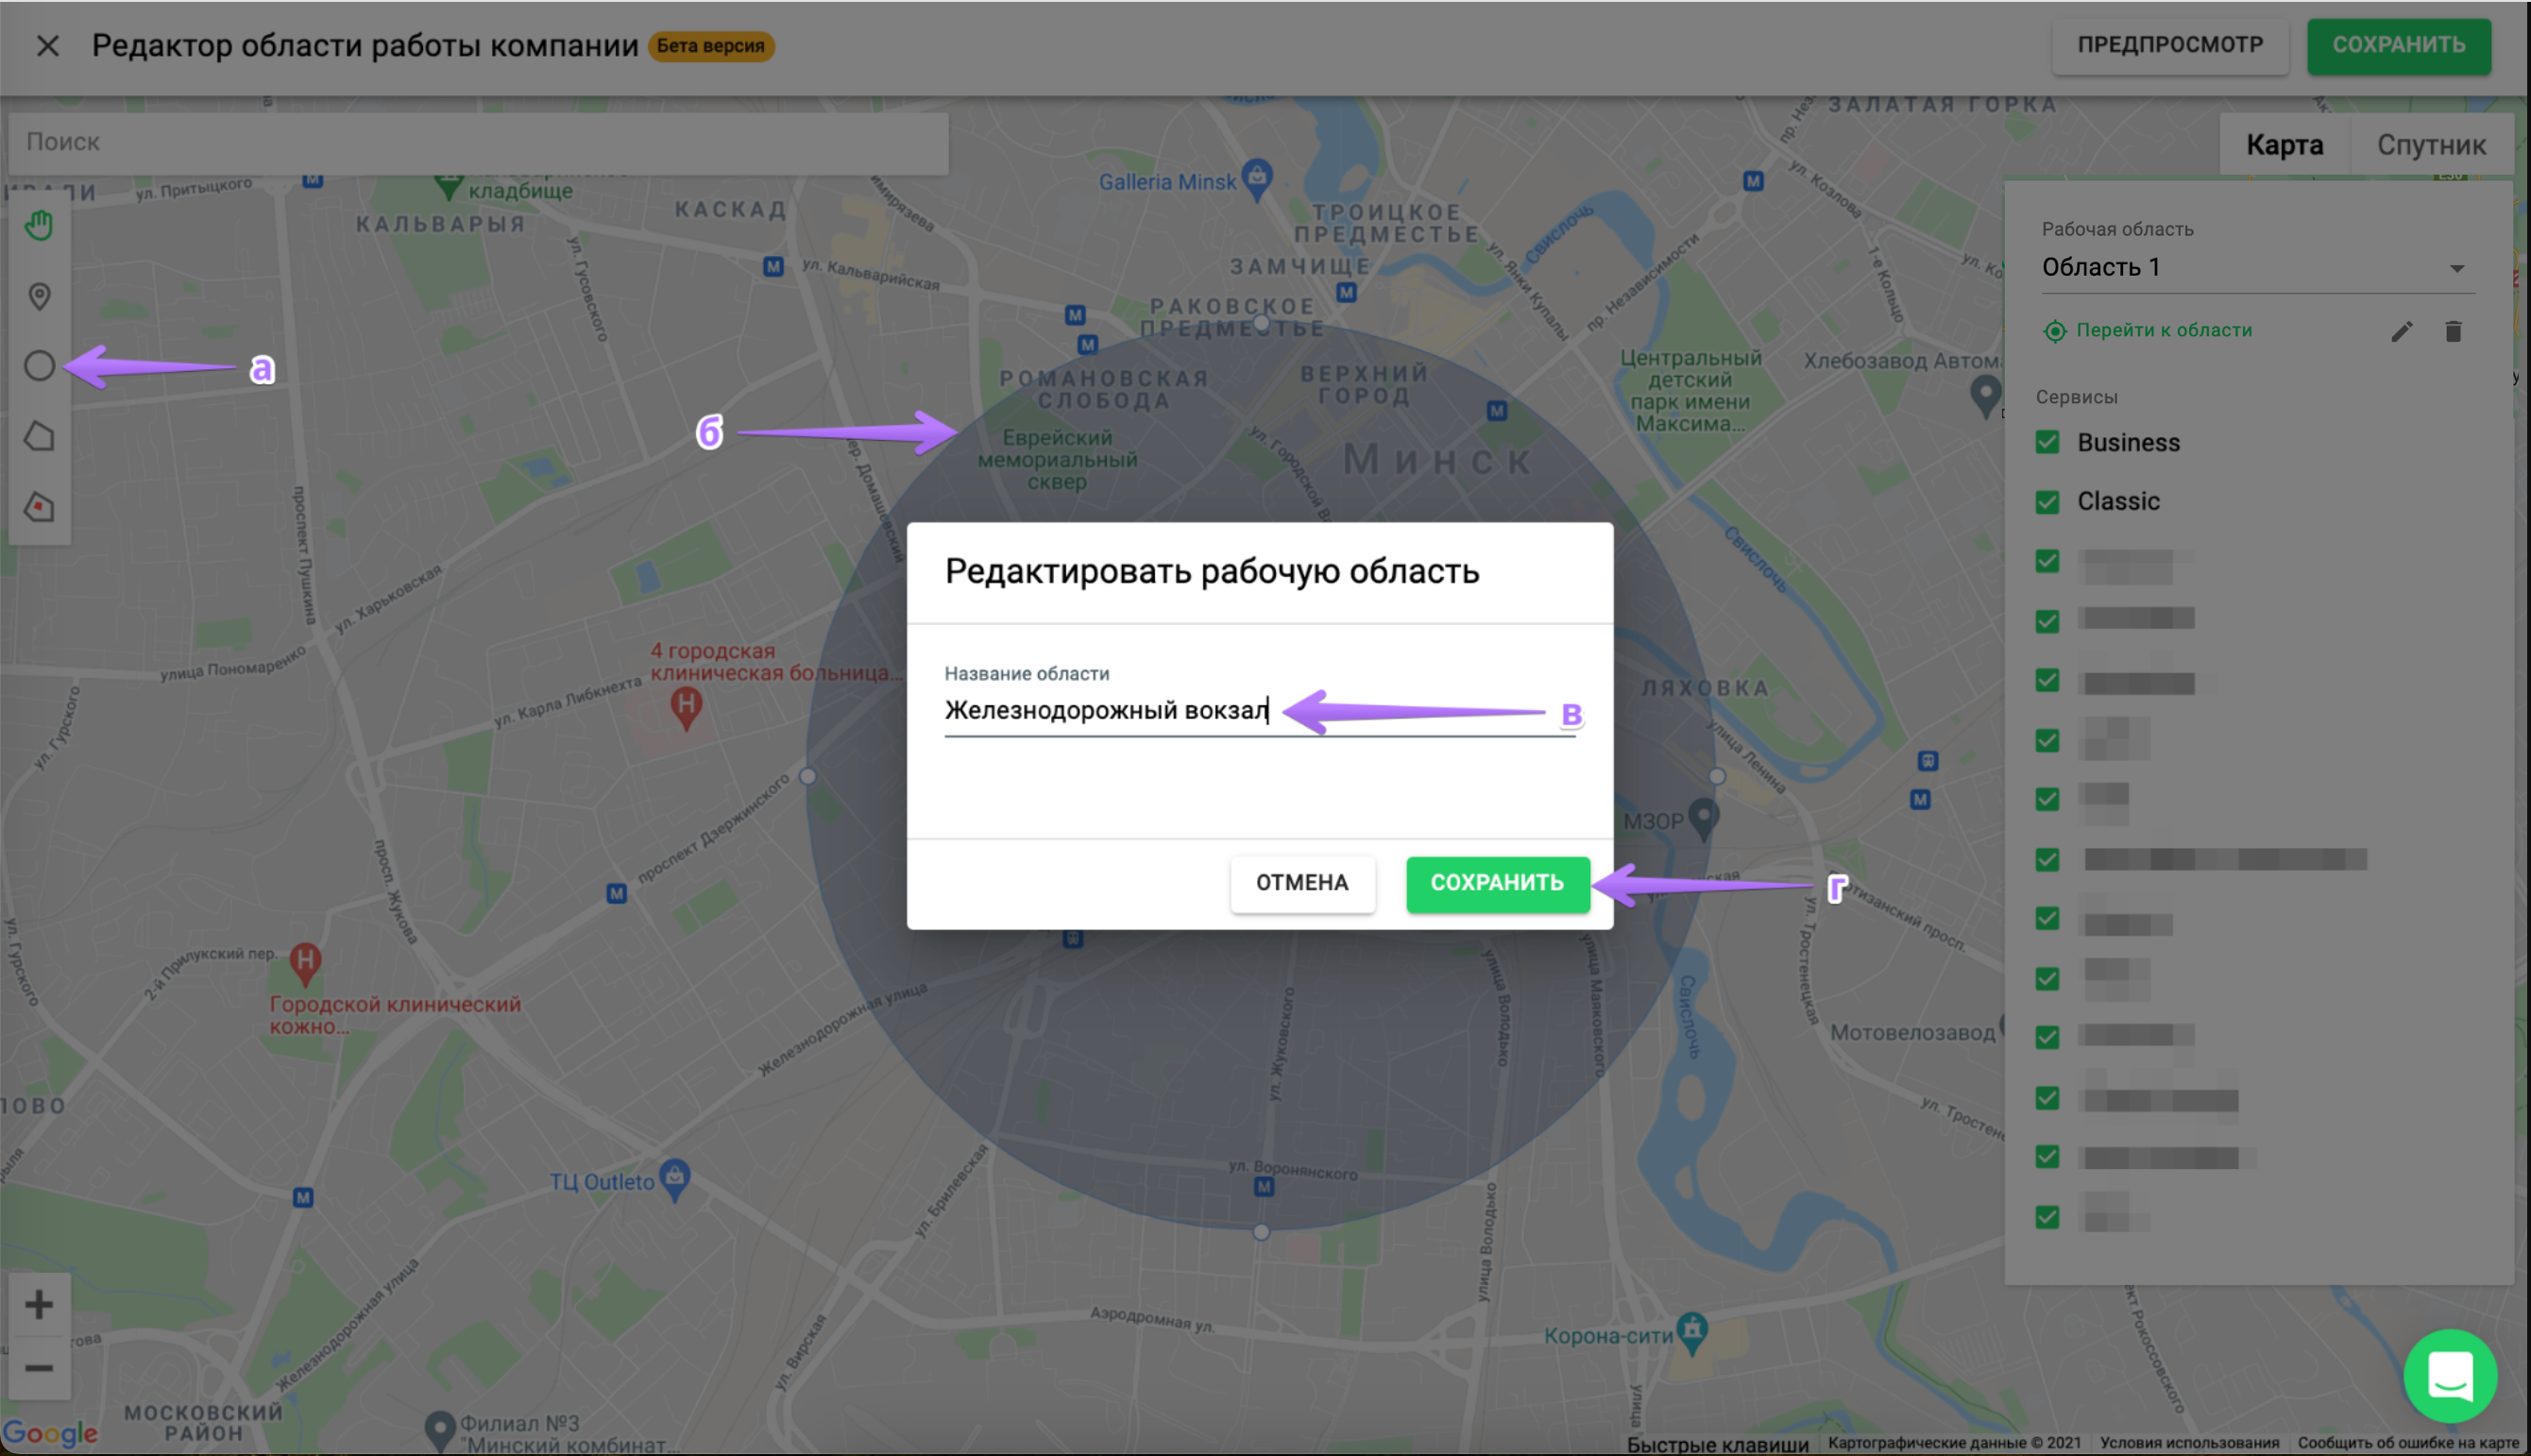Viewport: 2531px width, 1456px height.
Task: Select the circle drawing tool
Action: click(x=39, y=366)
